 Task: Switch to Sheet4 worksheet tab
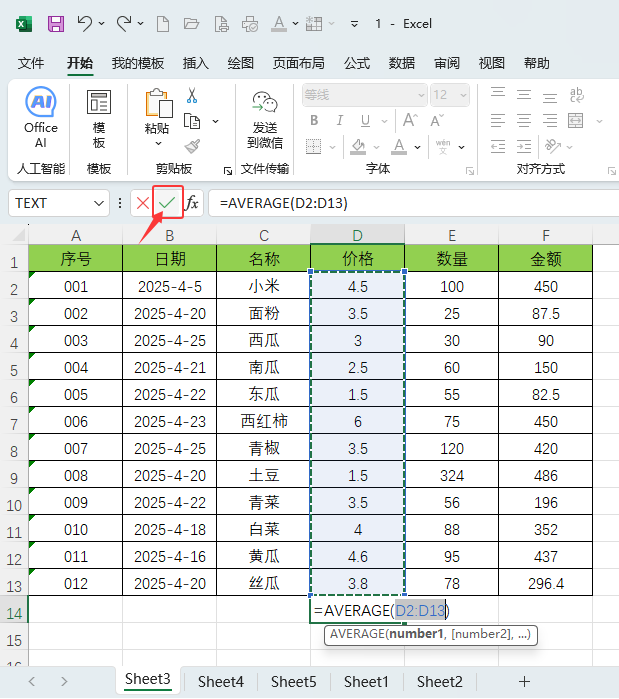[221, 682]
